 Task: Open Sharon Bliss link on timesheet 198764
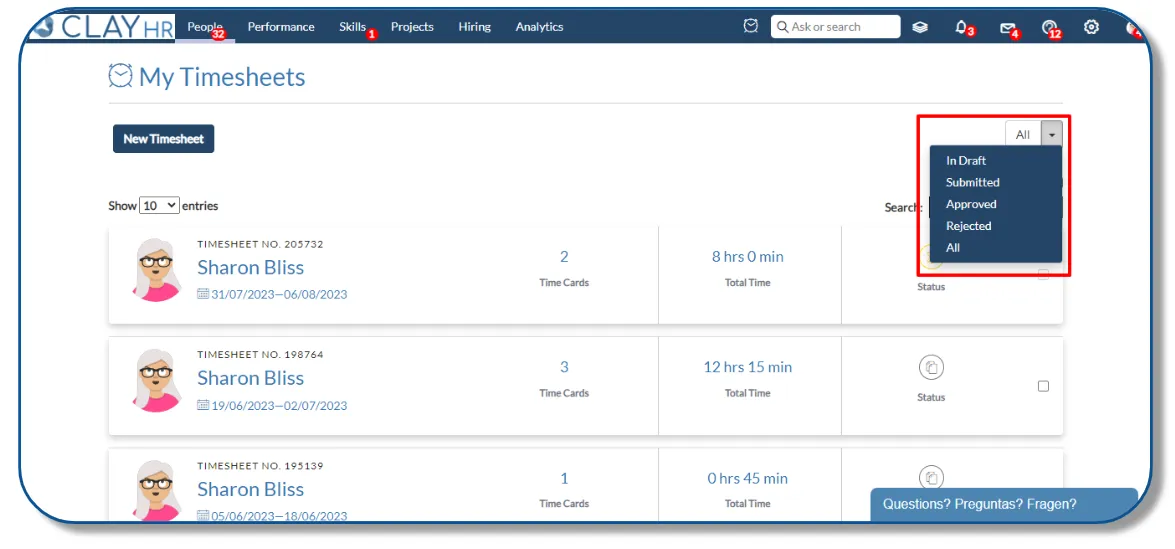pos(250,378)
